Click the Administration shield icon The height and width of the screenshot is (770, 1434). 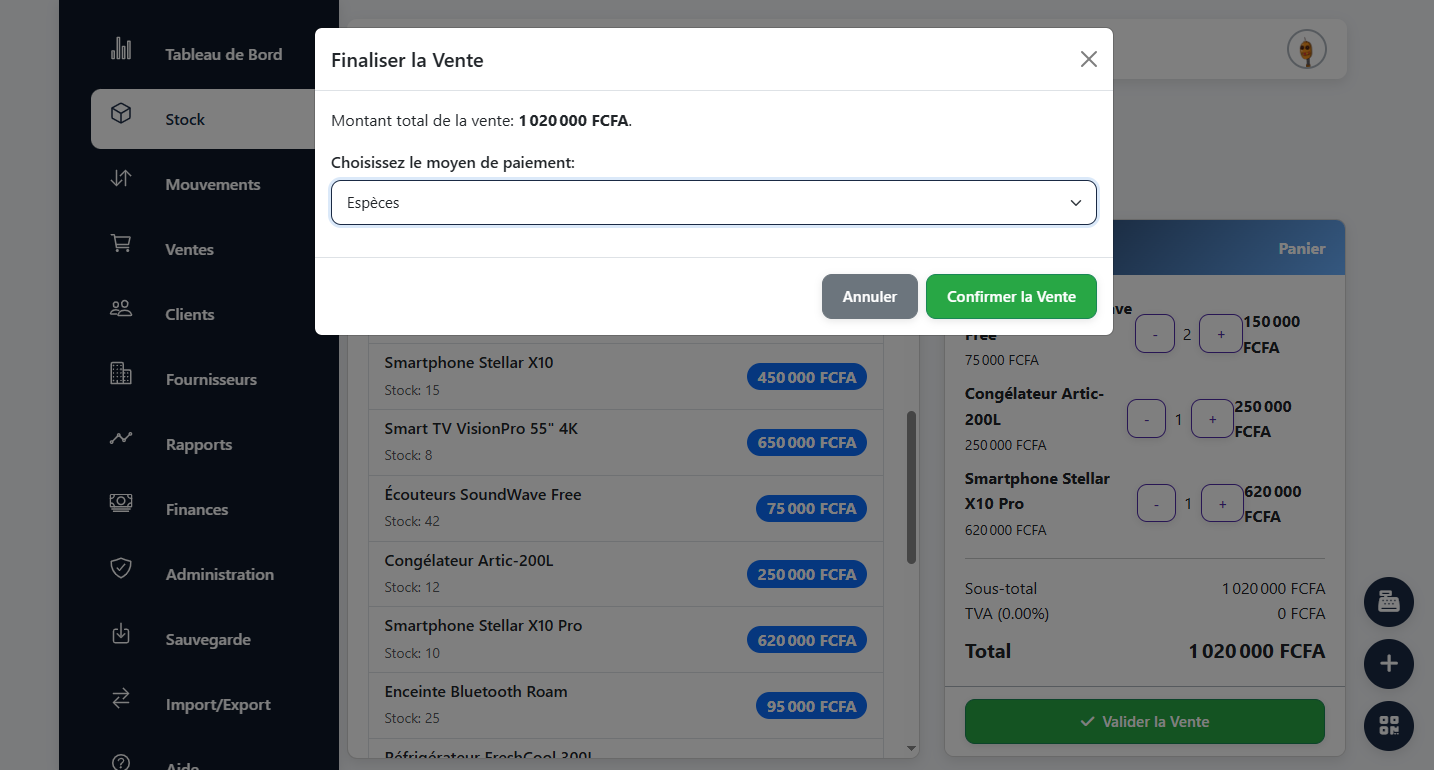coord(121,569)
